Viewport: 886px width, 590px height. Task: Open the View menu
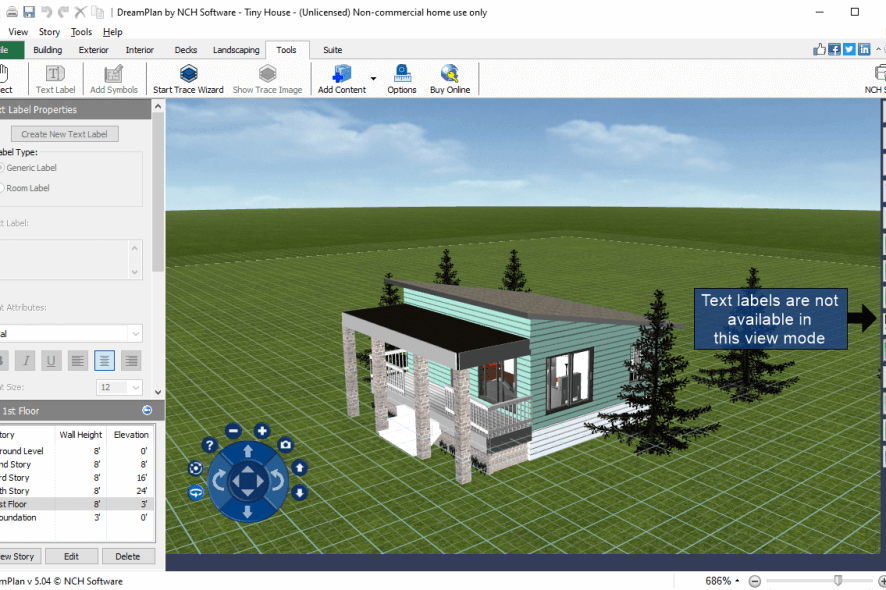click(18, 32)
